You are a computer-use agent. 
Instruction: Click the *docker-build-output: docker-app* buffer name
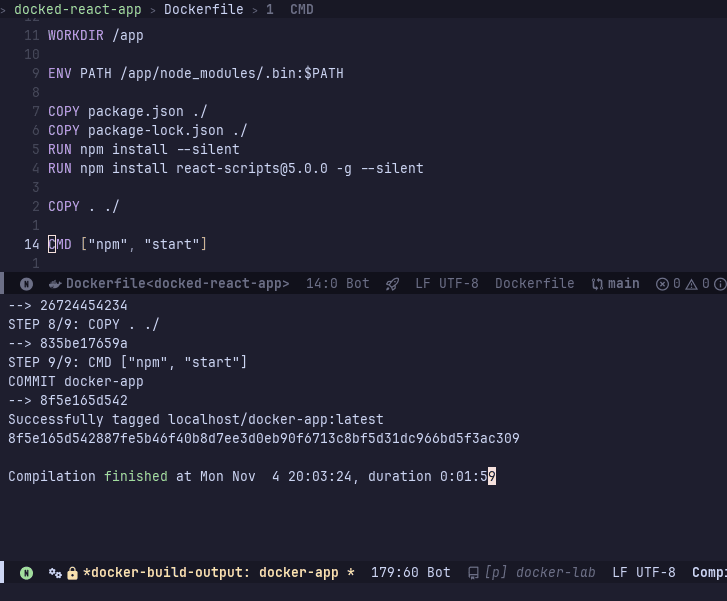(x=218, y=573)
